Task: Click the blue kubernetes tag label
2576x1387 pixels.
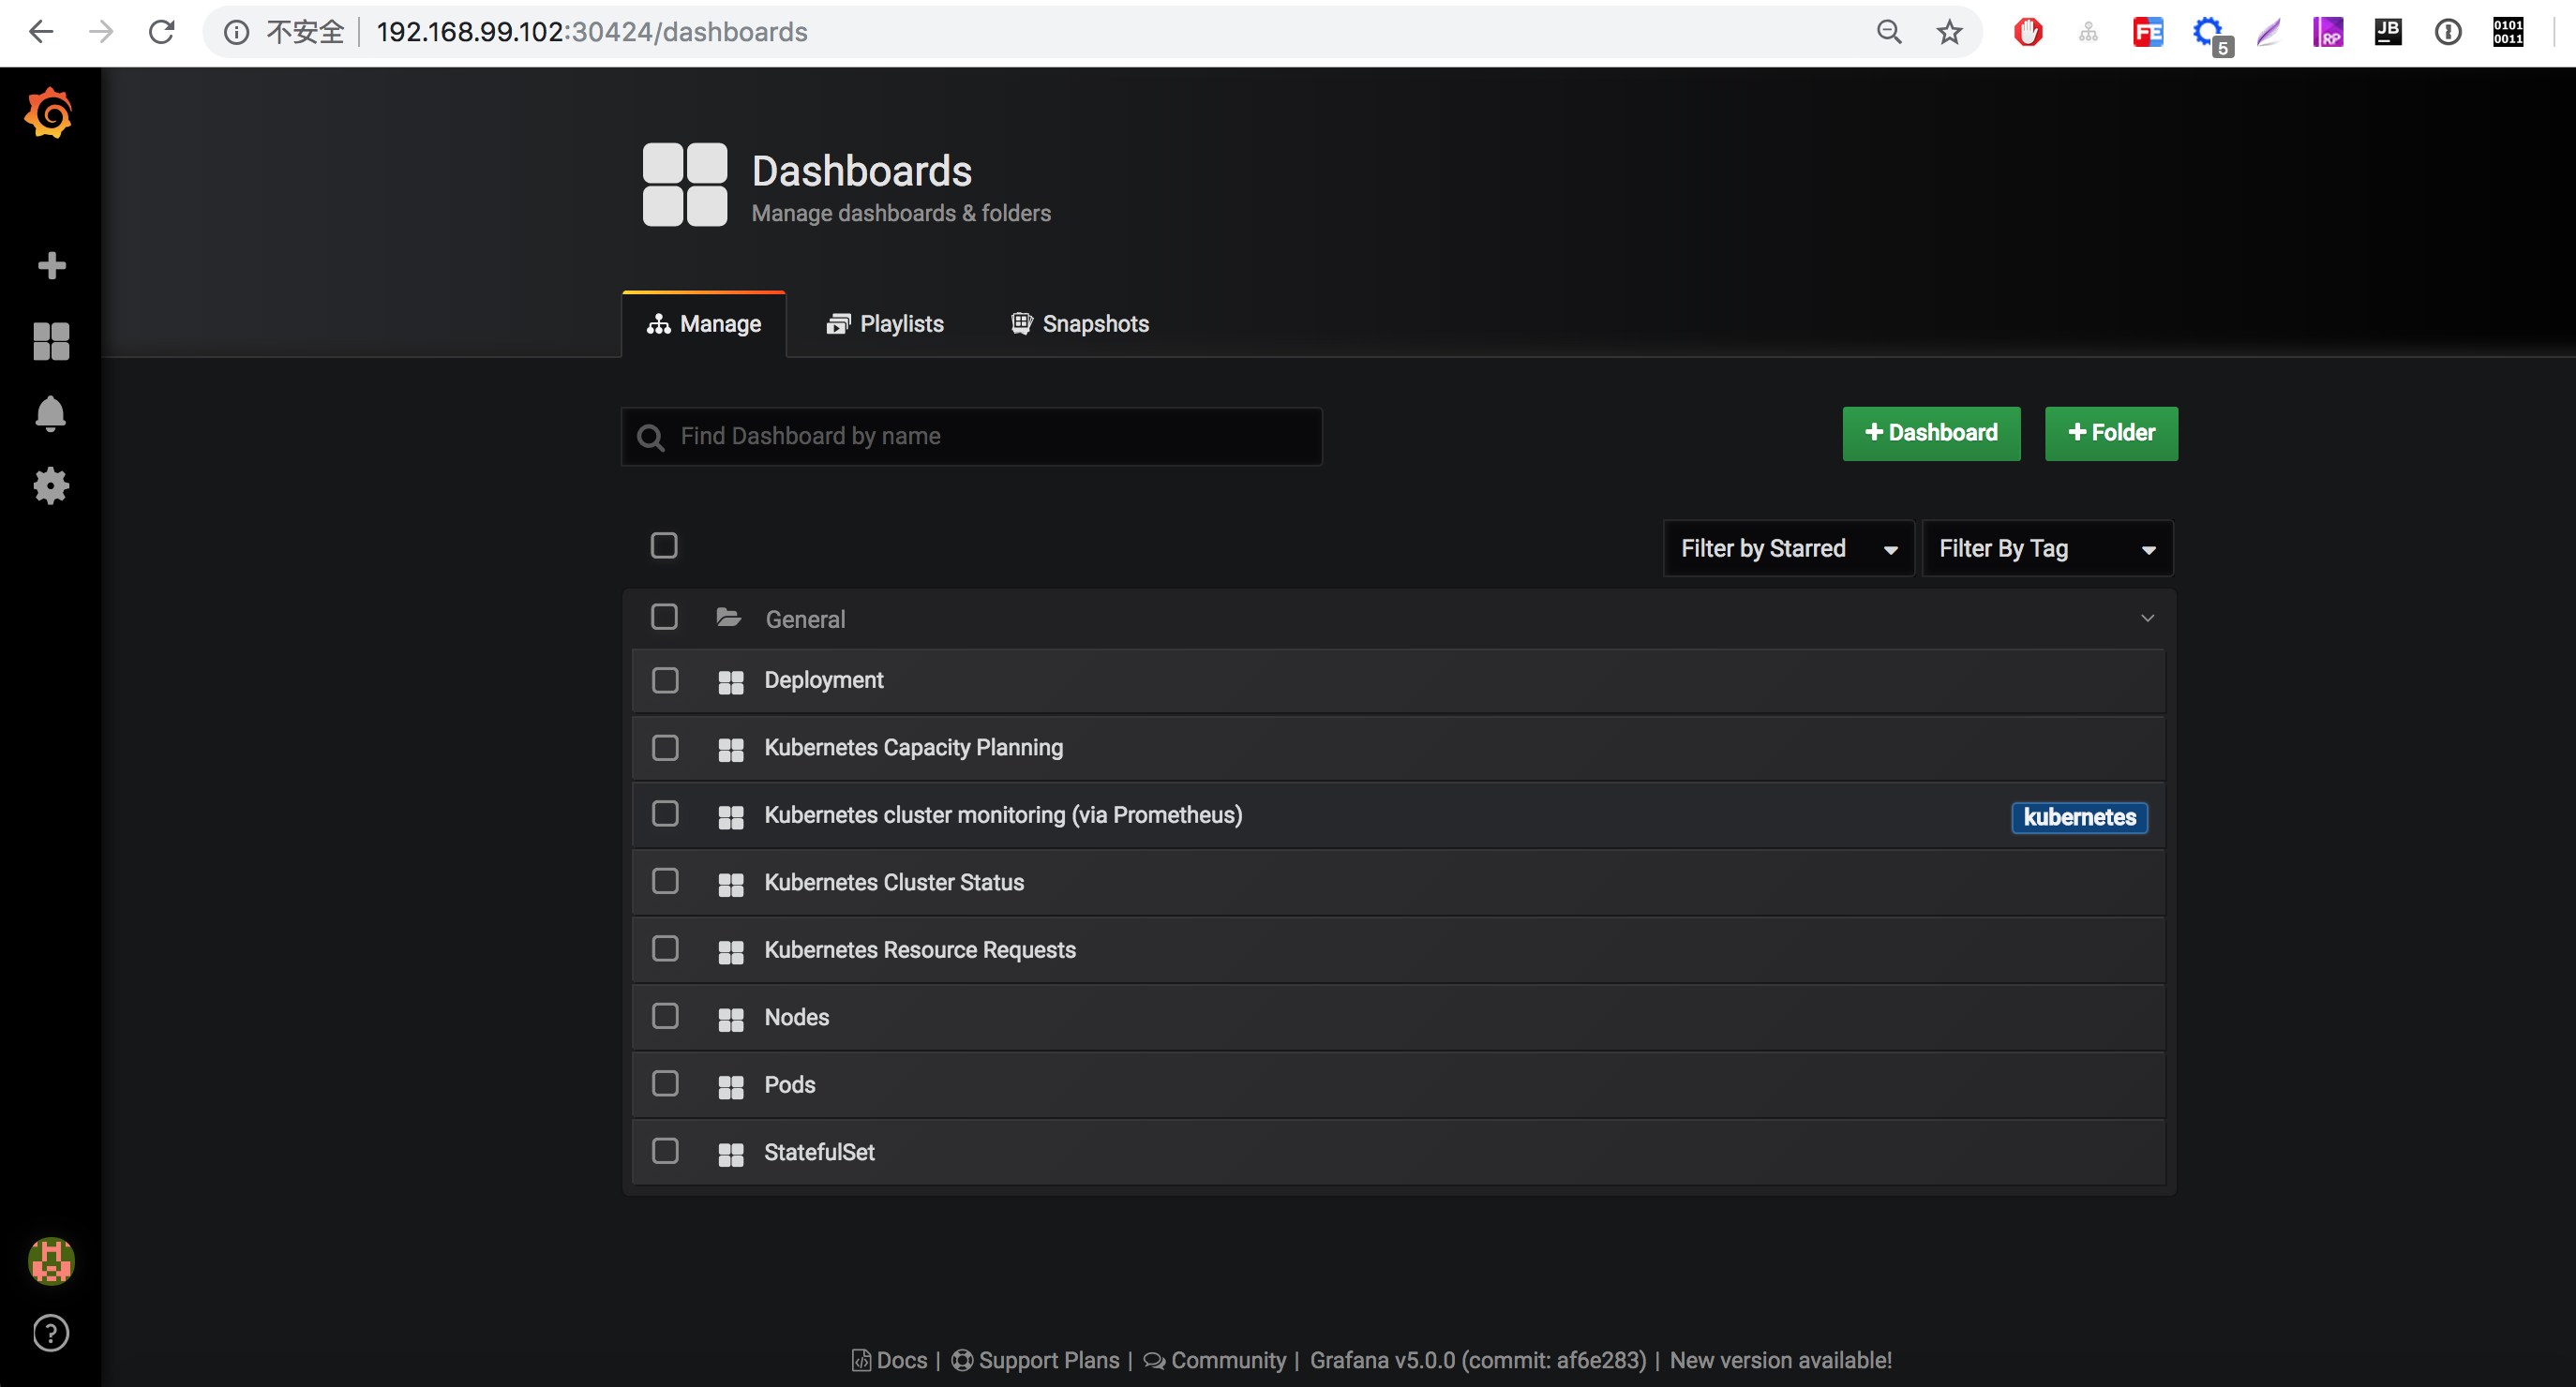Action: pyautogui.click(x=2079, y=817)
